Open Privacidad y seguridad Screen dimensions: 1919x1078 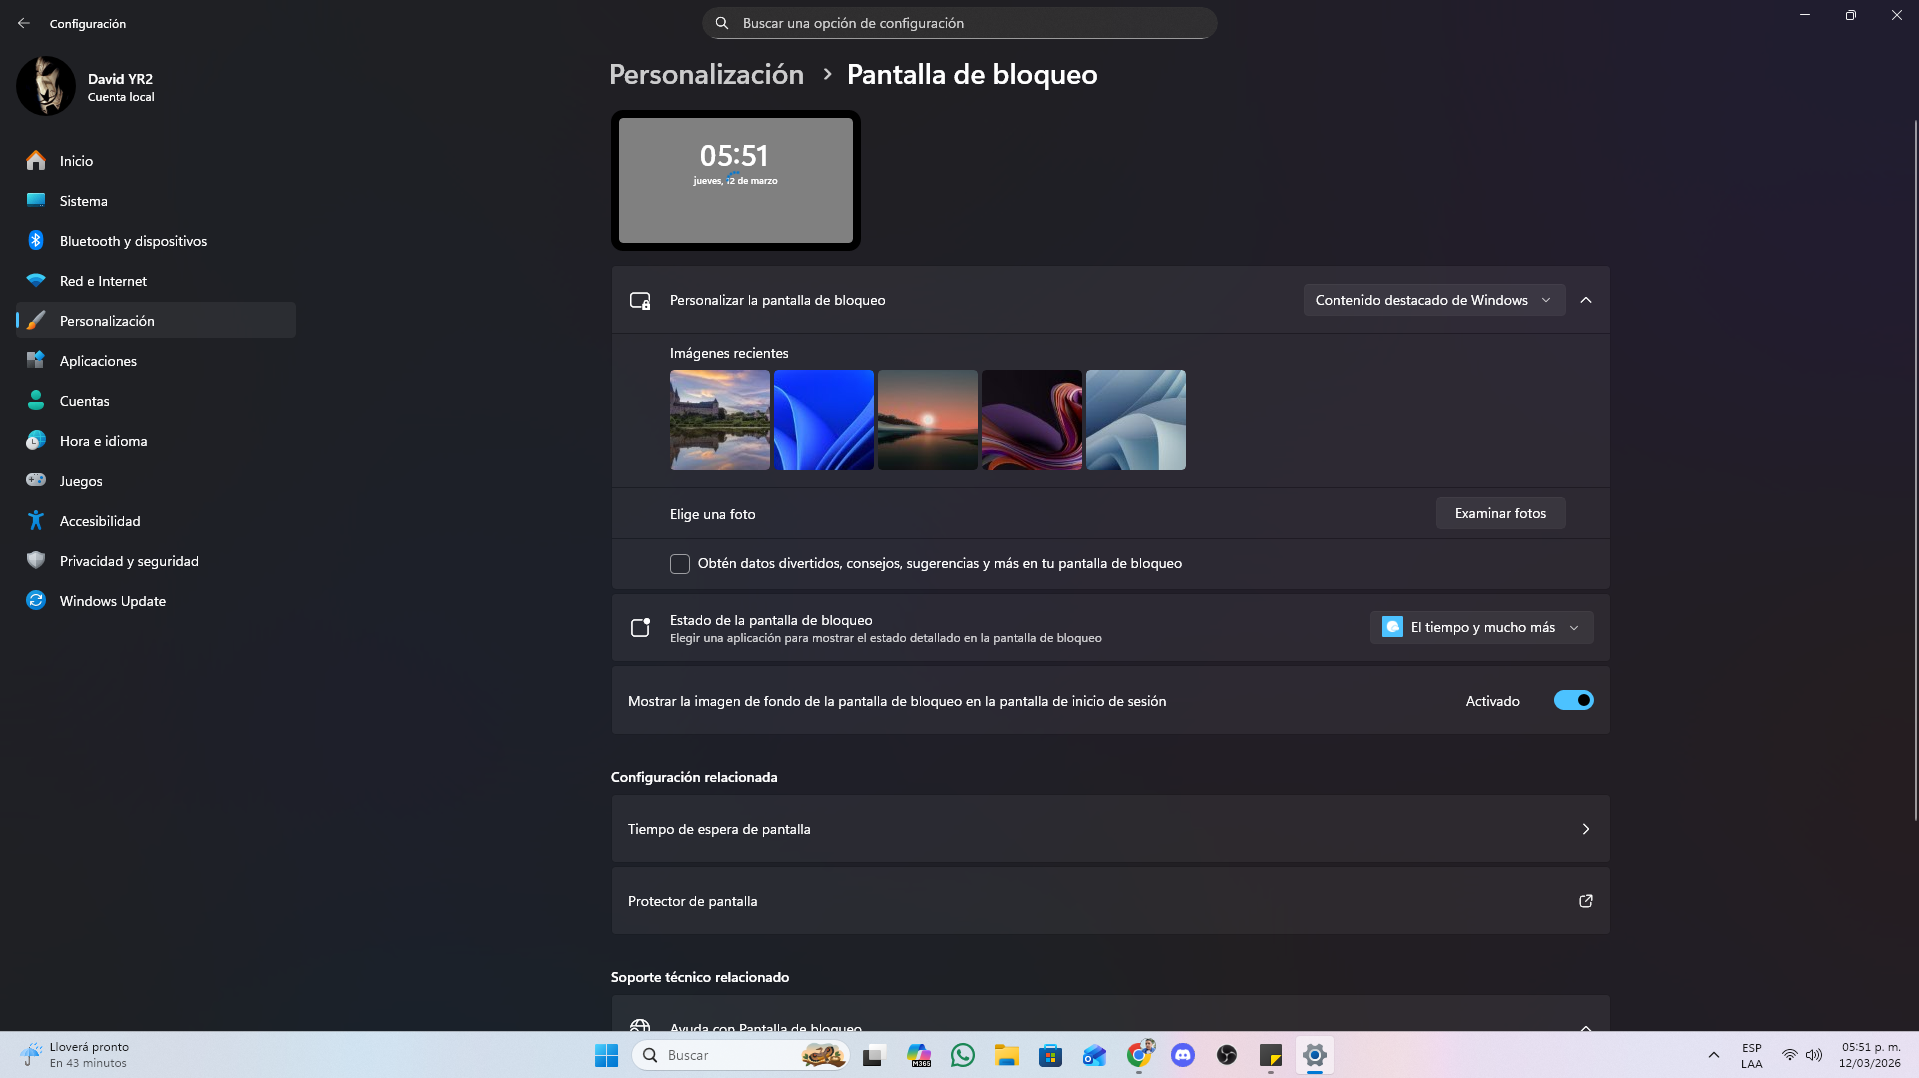tap(156, 561)
